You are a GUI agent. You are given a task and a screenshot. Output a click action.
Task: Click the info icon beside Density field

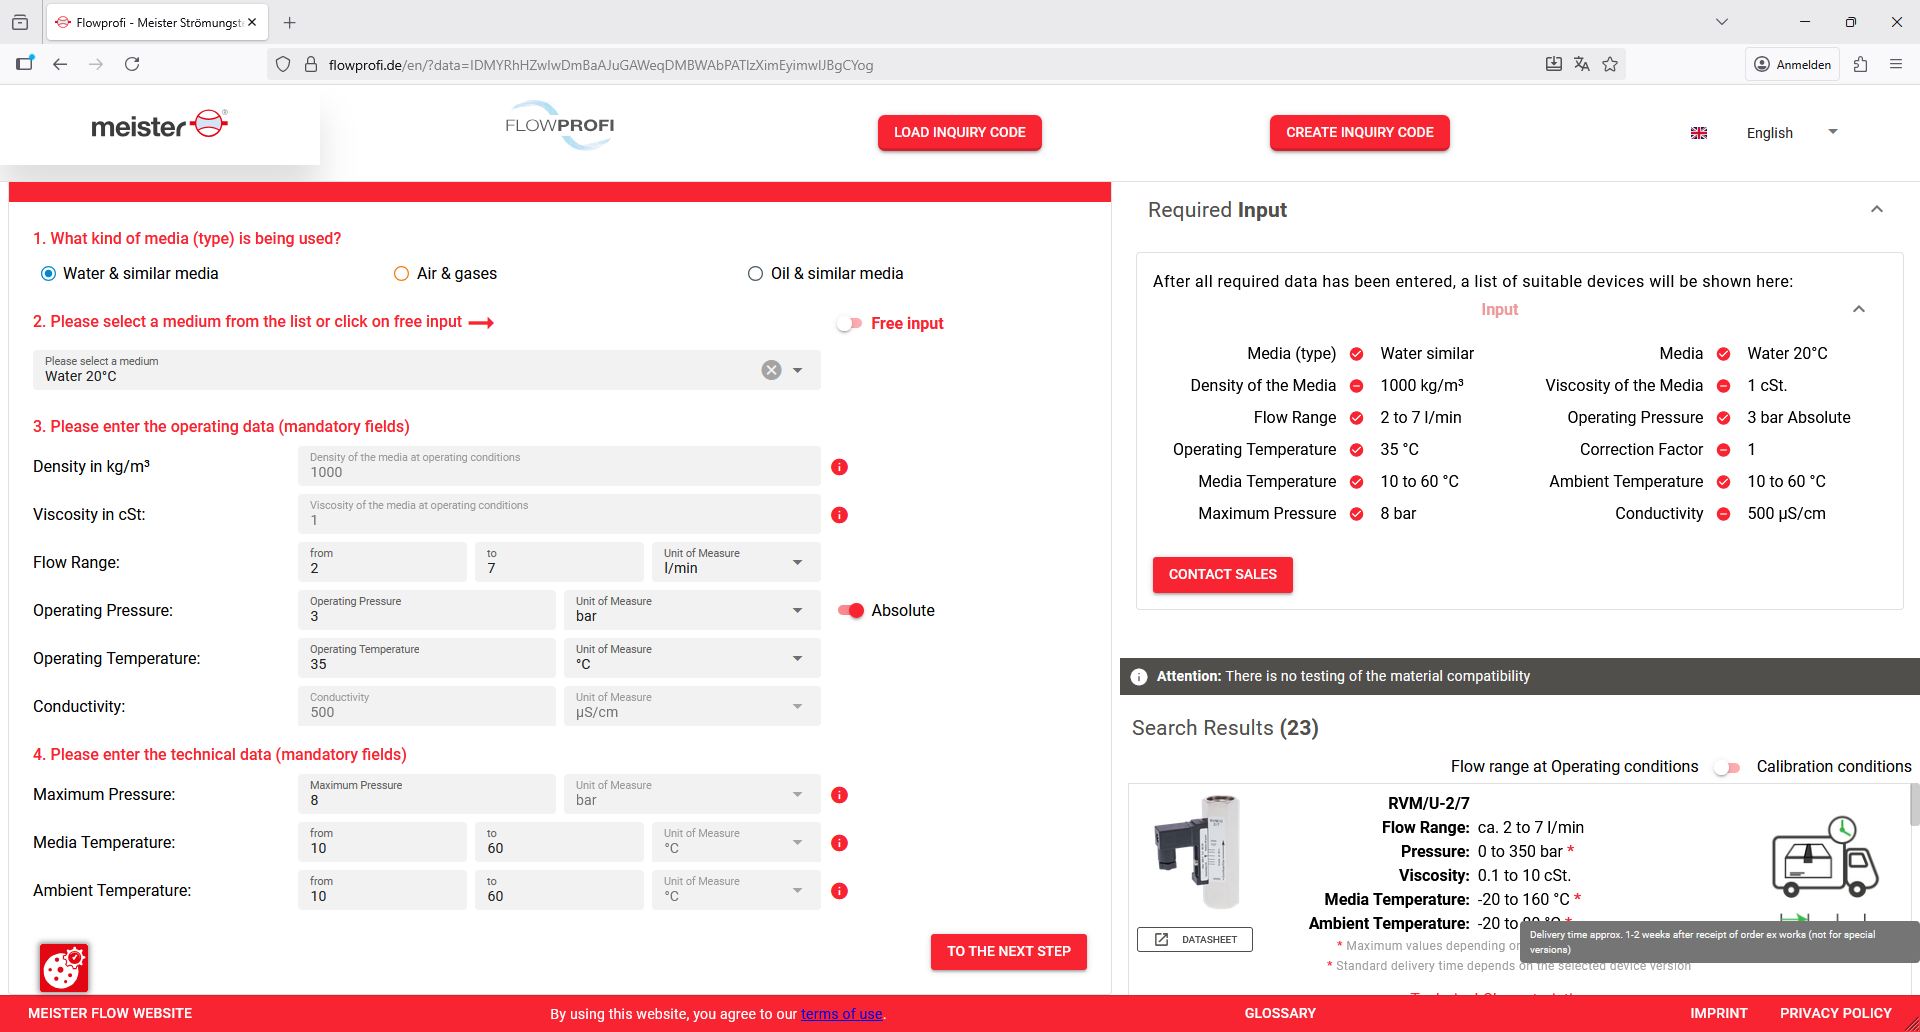click(839, 467)
